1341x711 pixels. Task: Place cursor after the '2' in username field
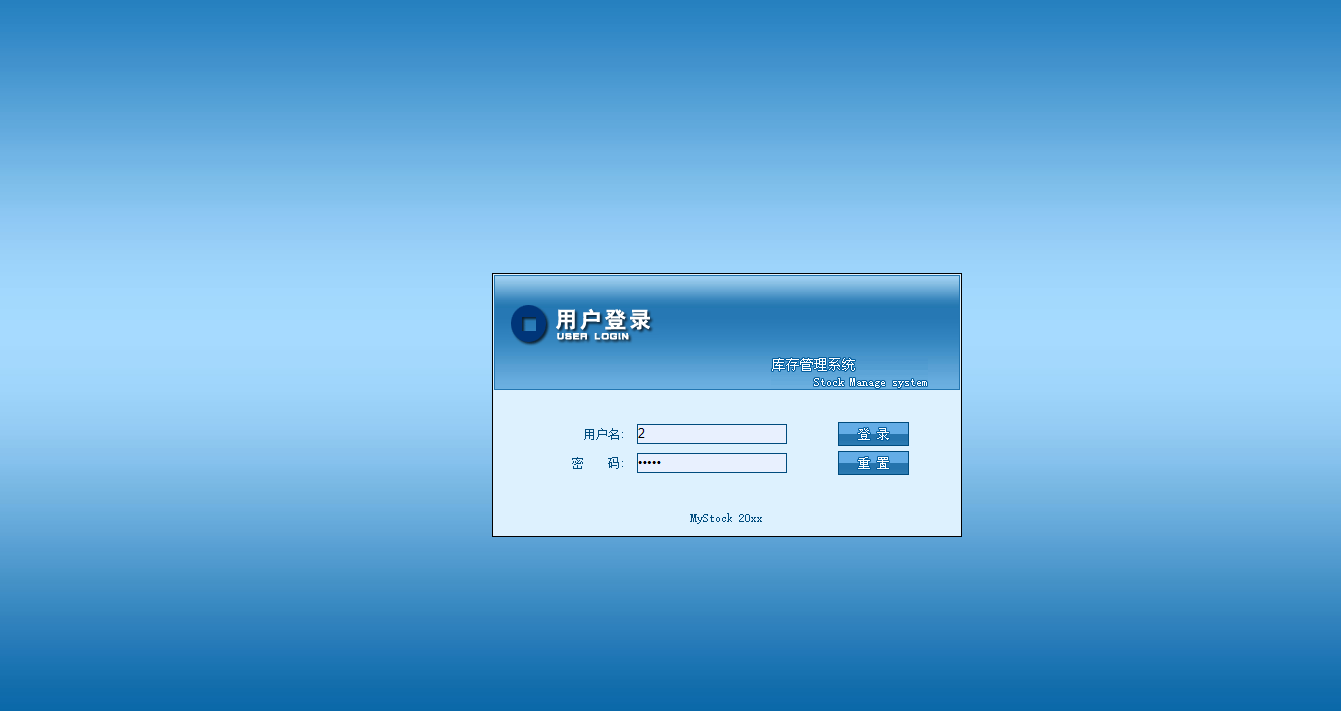[647, 433]
